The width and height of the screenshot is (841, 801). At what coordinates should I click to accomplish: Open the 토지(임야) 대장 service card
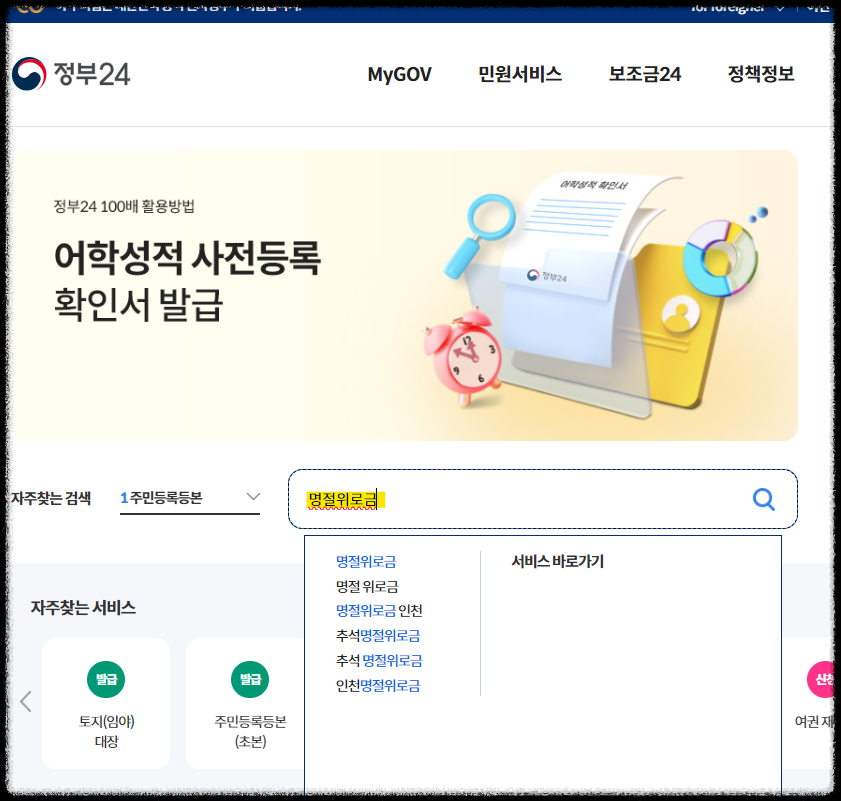[x=106, y=703]
